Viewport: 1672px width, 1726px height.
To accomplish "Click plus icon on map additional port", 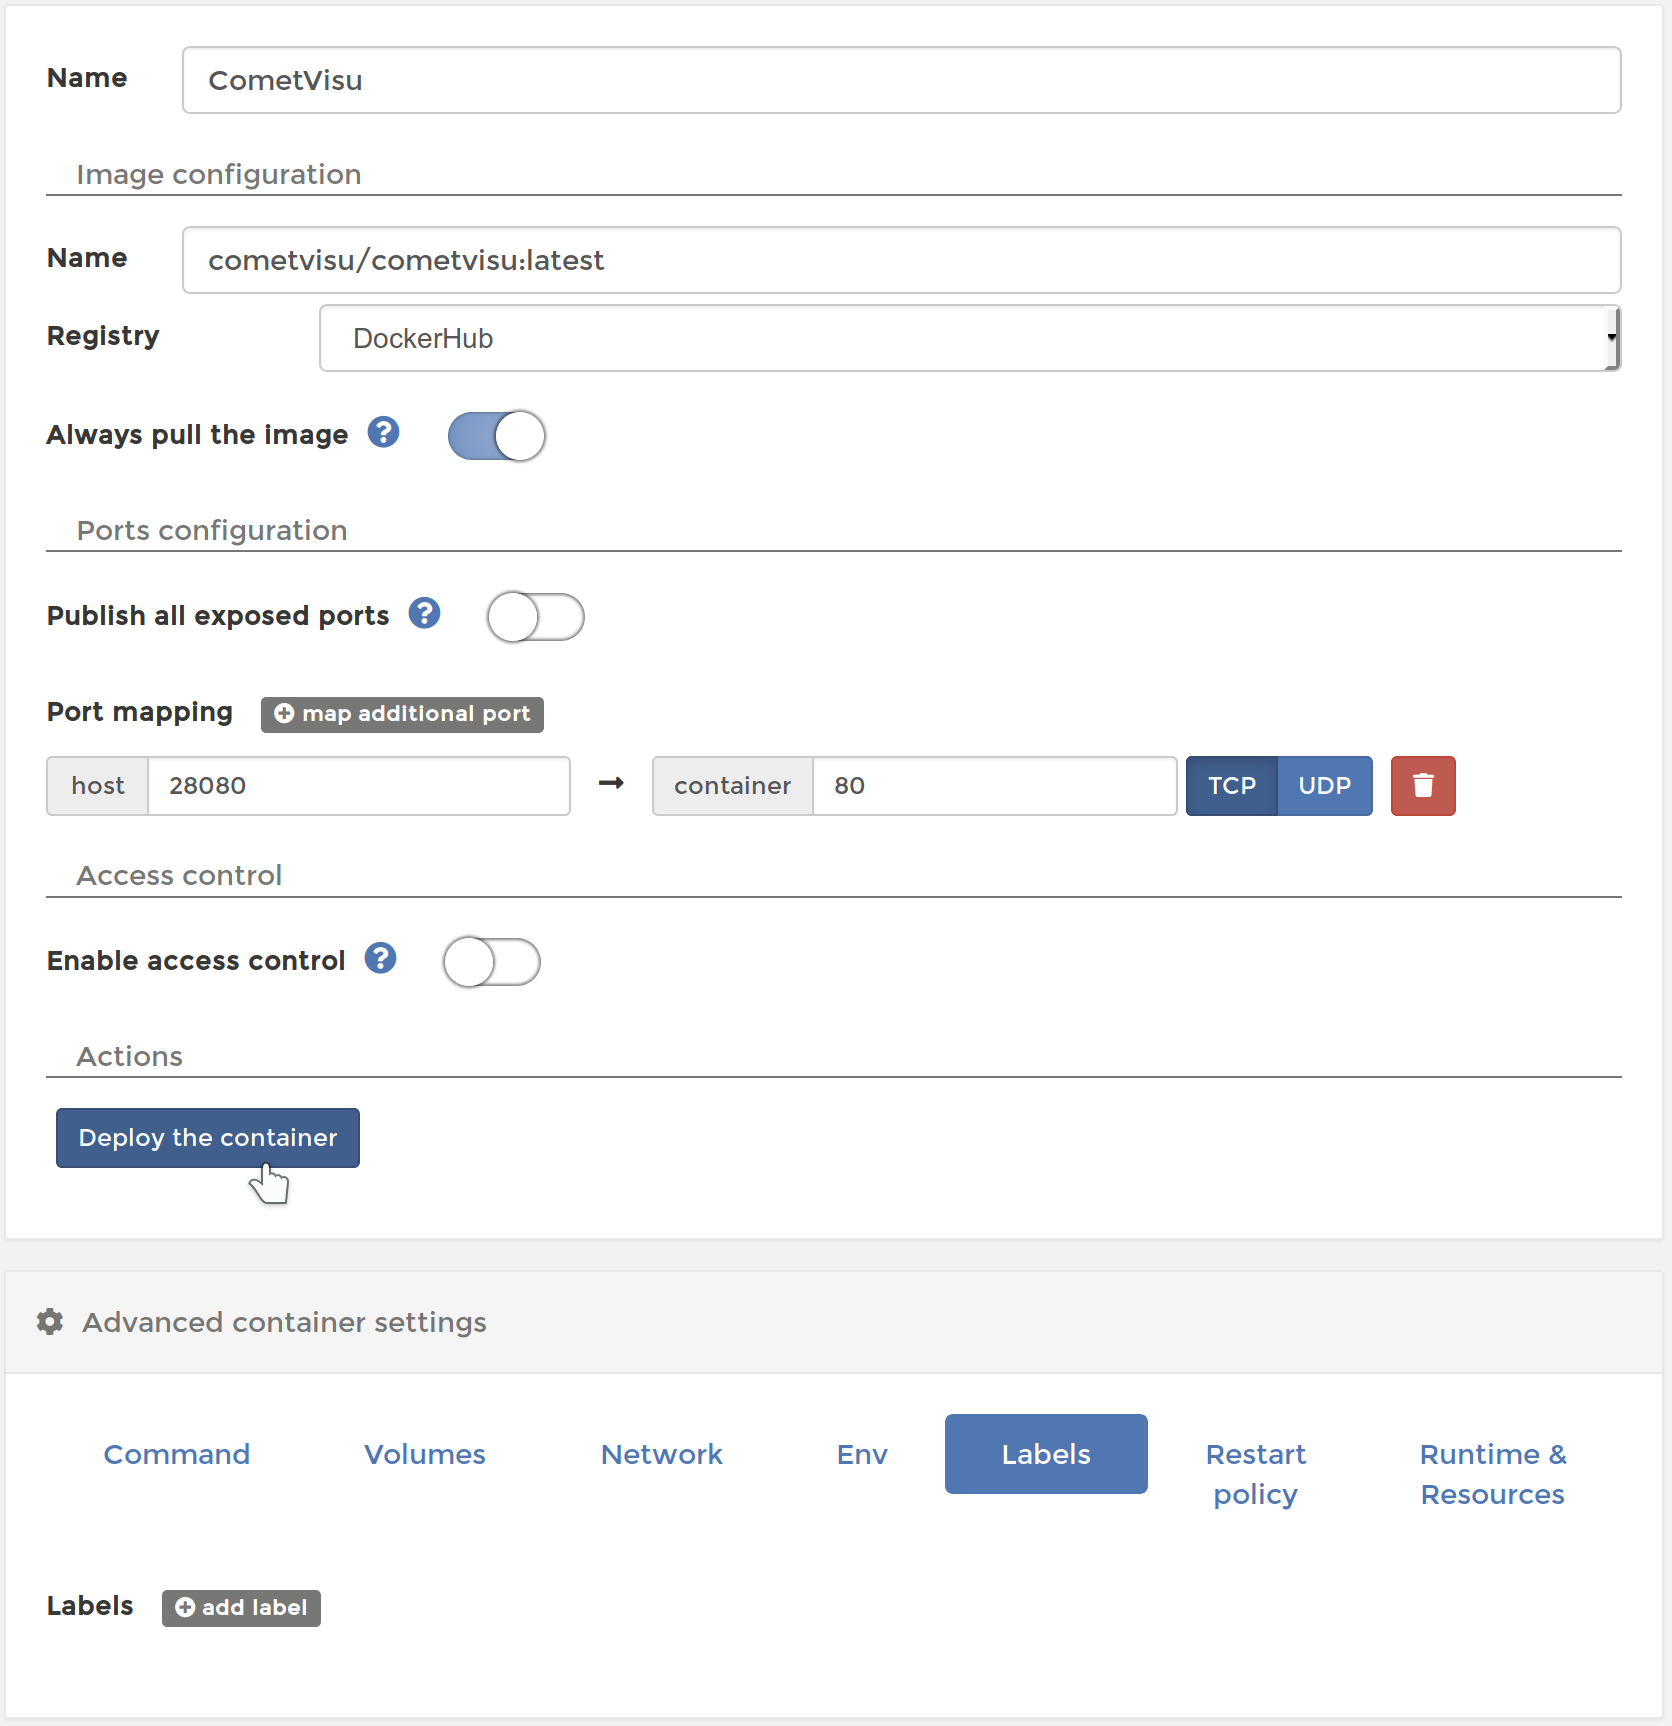I will tap(284, 713).
